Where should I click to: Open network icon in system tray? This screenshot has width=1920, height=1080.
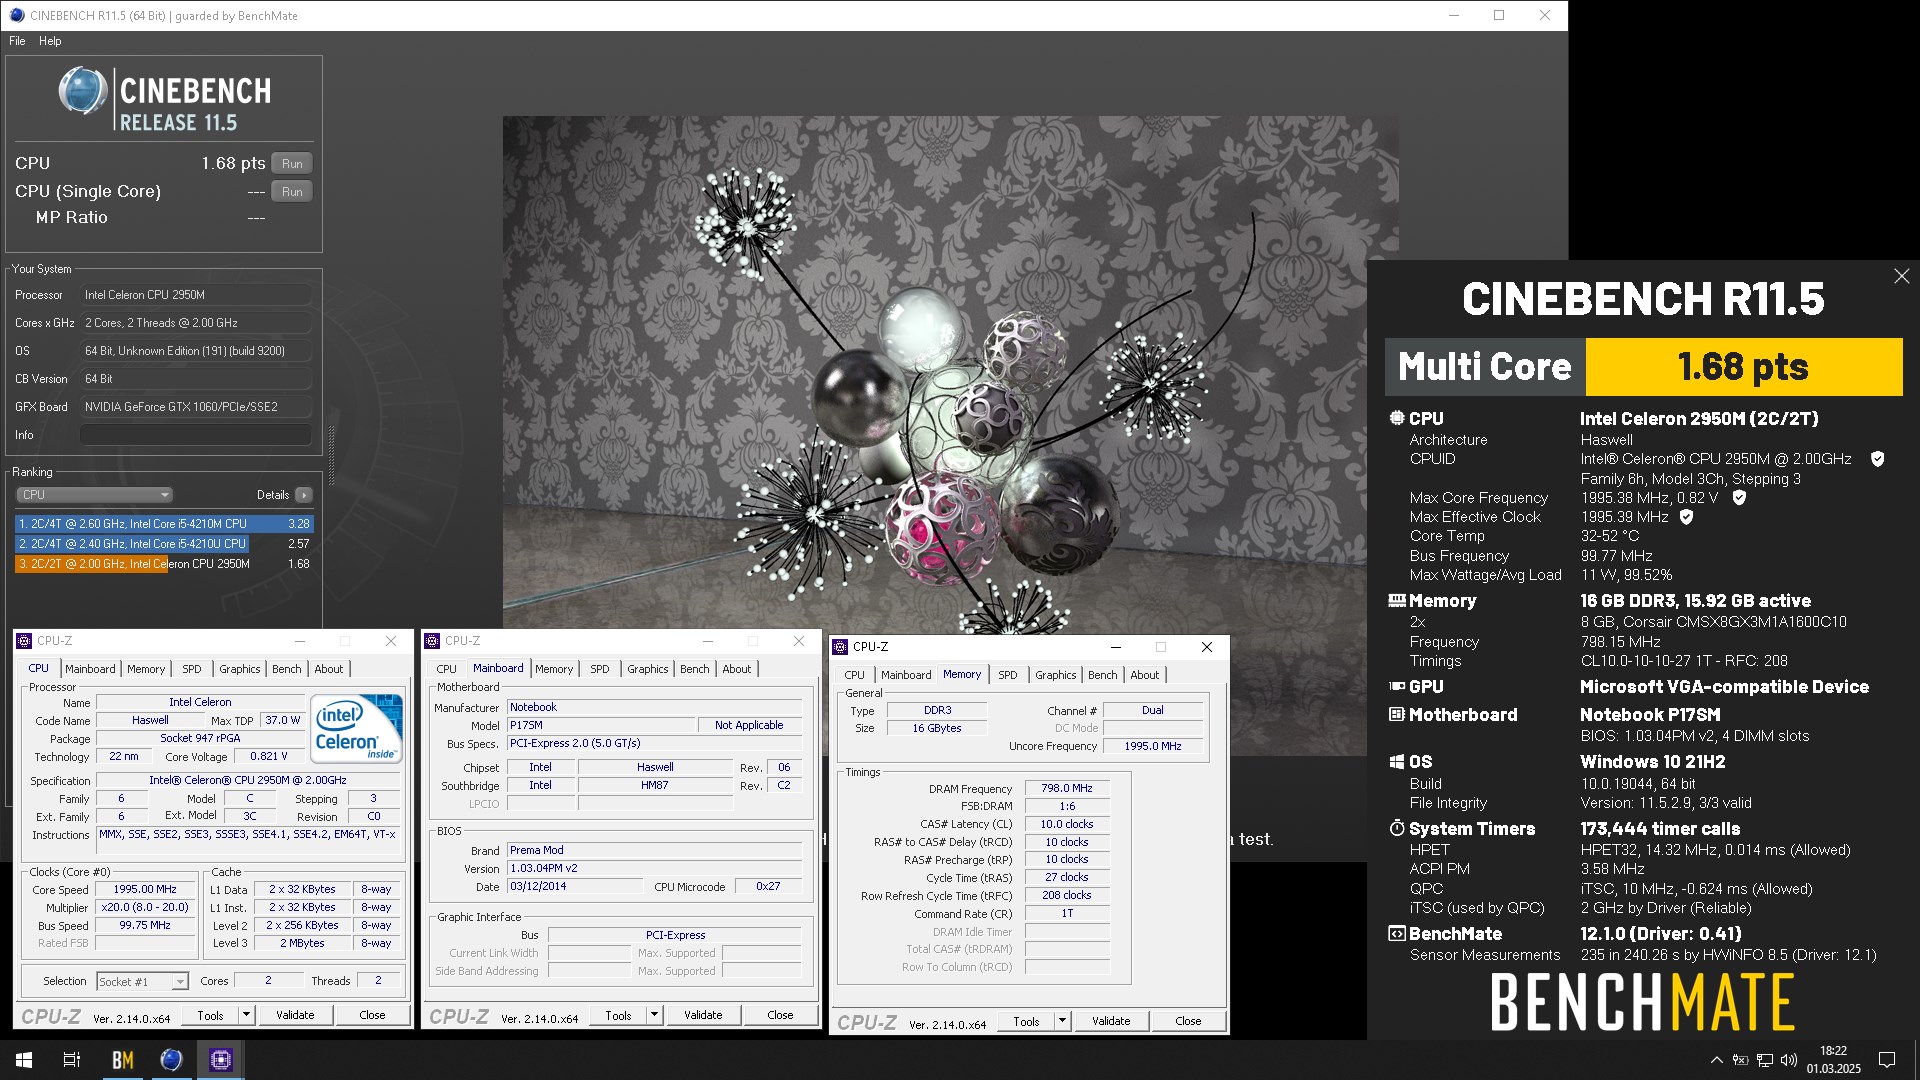(x=1765, y=1060)
